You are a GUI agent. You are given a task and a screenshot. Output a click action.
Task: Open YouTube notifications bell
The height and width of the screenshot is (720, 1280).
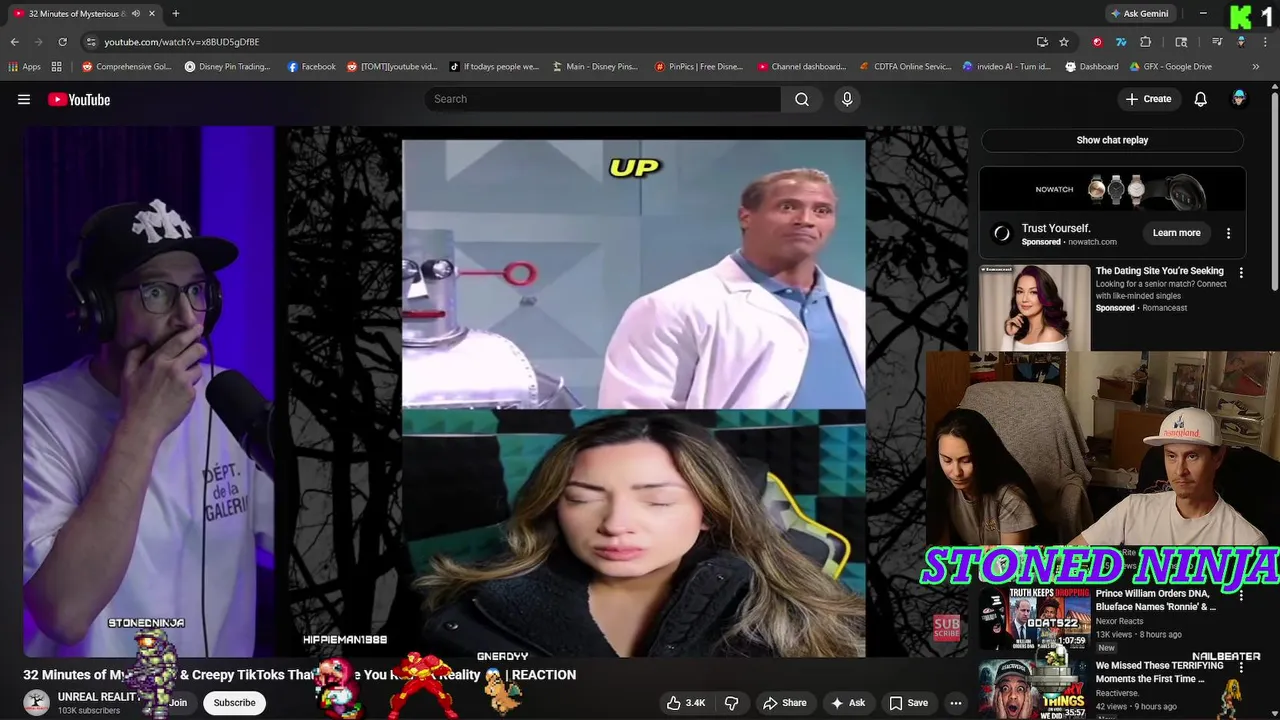1200,99
